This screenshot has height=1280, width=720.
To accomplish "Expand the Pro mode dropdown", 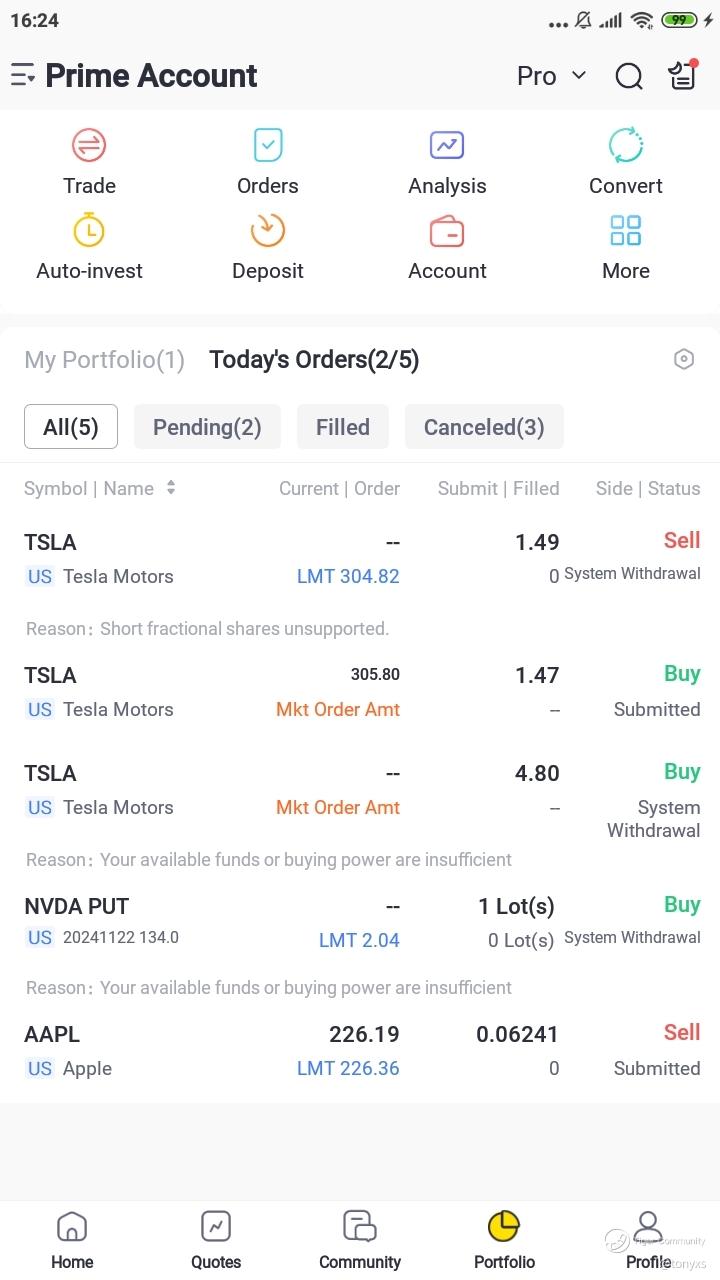I will [551, 76].
